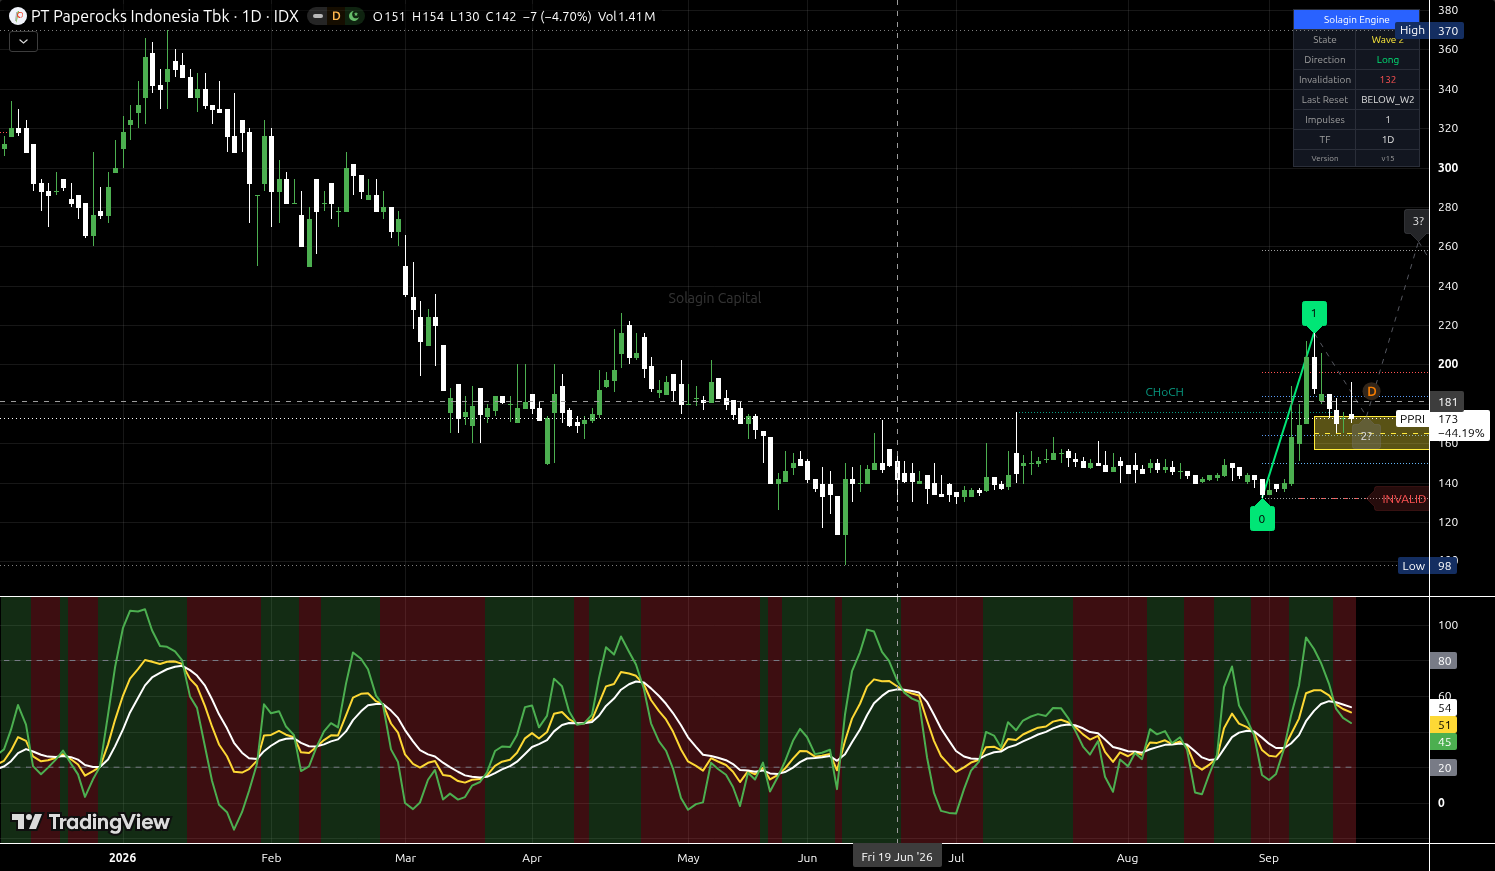Click the orange D dividend marker on chart
Image resolution: width=1495 pixels, height=871 pixels.
coord(1371,391)
